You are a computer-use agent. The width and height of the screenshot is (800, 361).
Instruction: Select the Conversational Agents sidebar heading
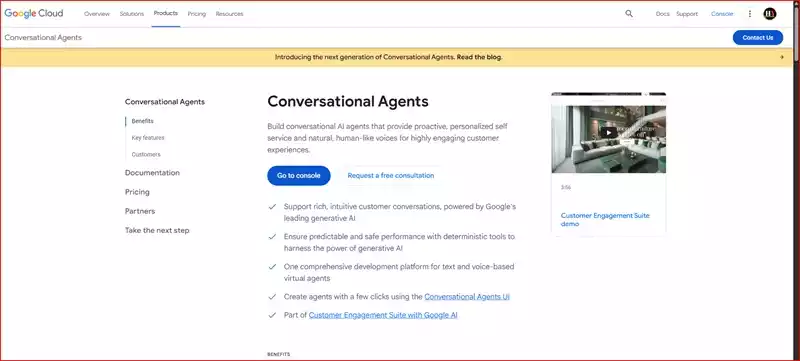165,101
